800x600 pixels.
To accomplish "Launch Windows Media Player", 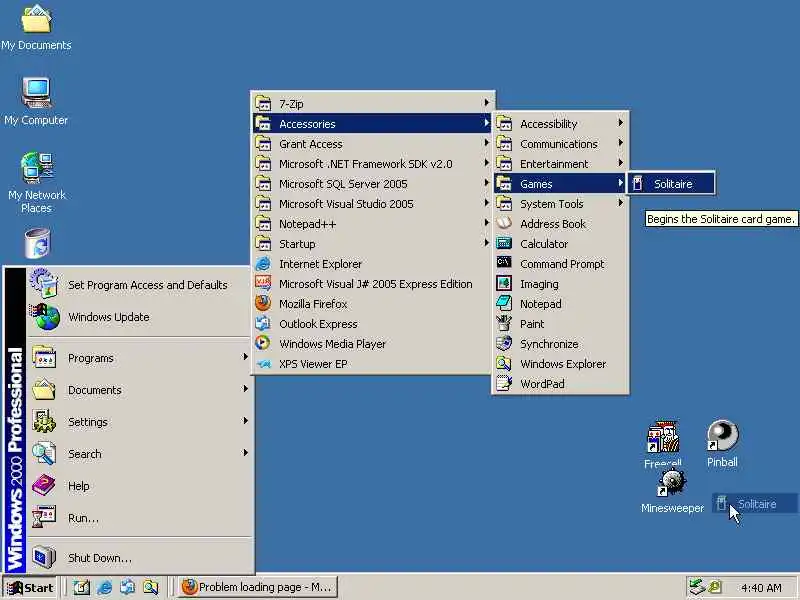I will point(372,344).
